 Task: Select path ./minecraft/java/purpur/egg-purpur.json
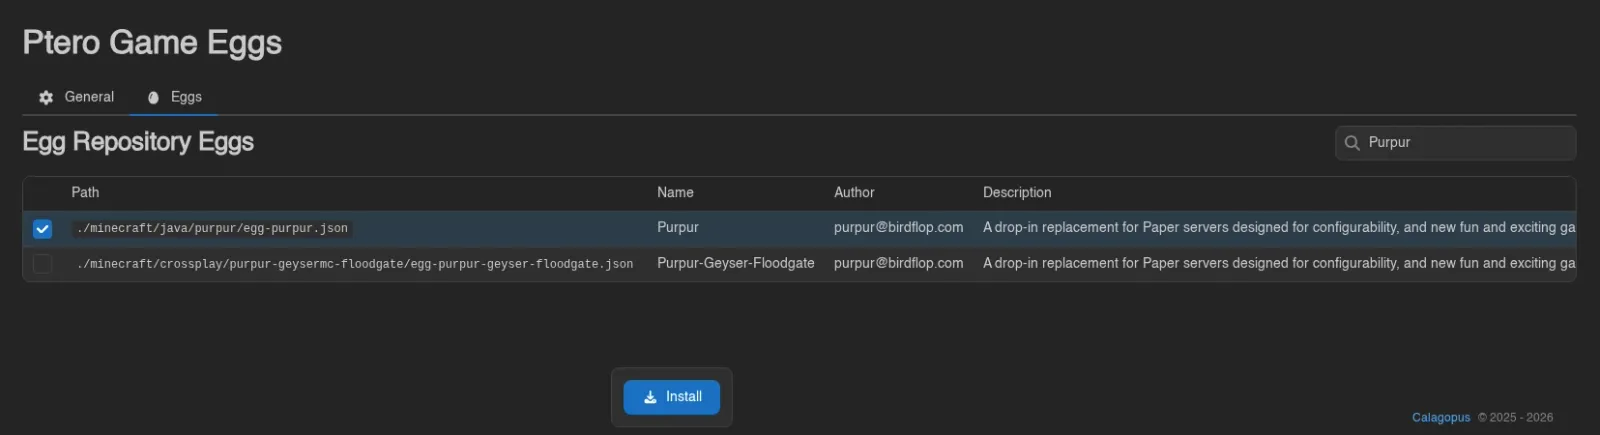point(212,229)
